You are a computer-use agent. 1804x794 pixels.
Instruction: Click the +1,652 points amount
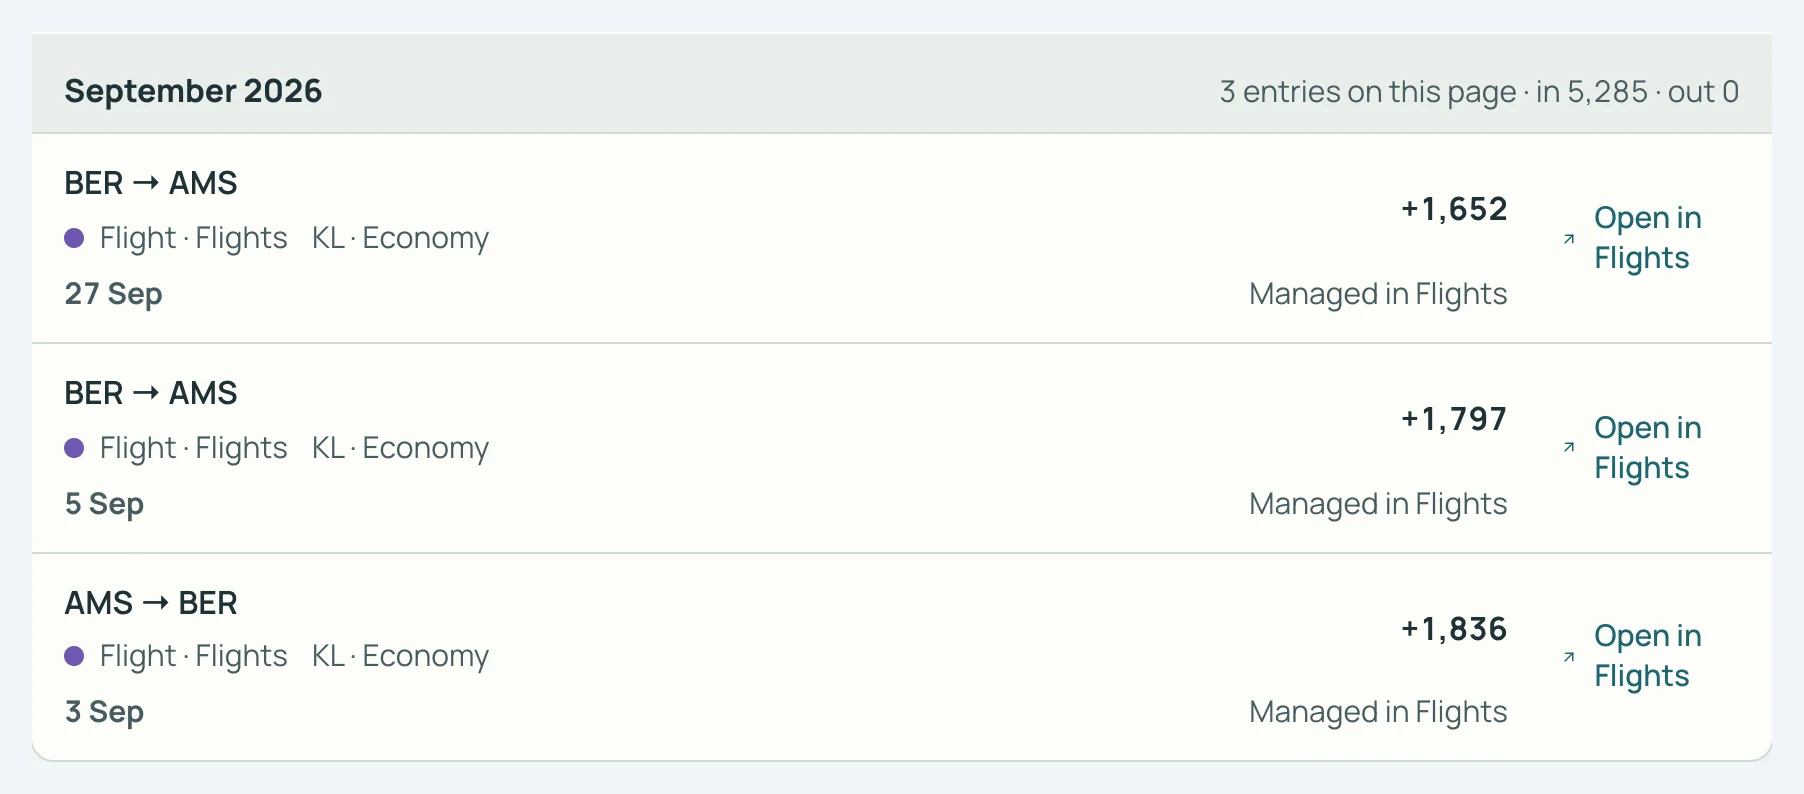(1454, 209)
